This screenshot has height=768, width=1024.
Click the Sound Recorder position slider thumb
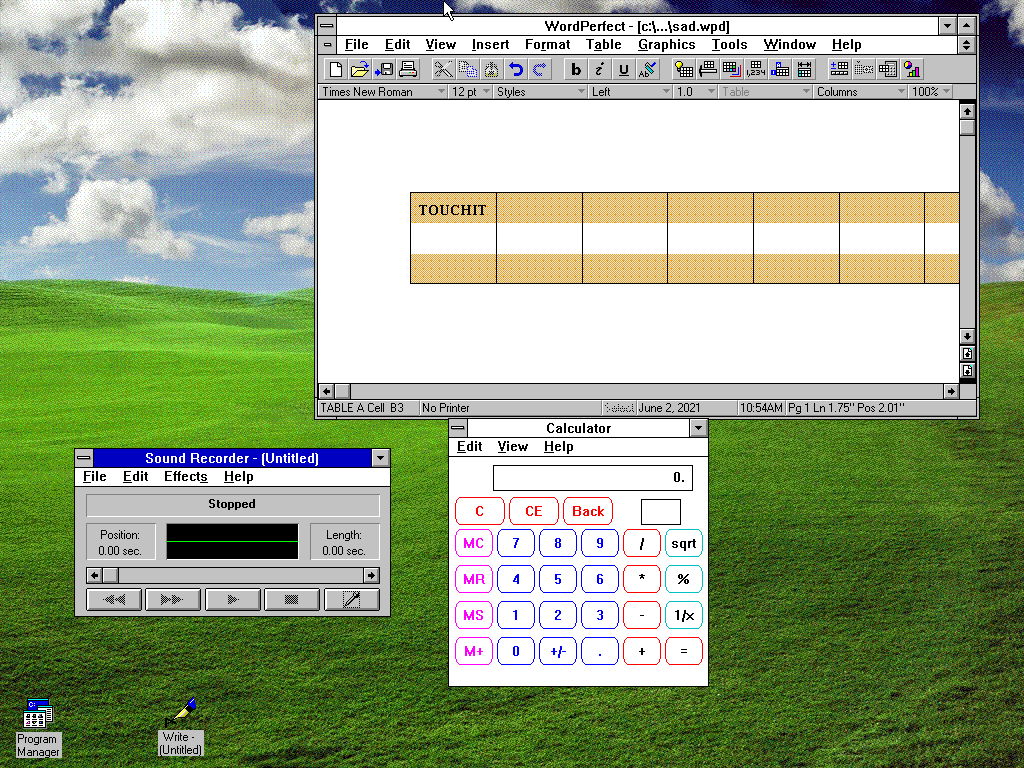[111, 575]
